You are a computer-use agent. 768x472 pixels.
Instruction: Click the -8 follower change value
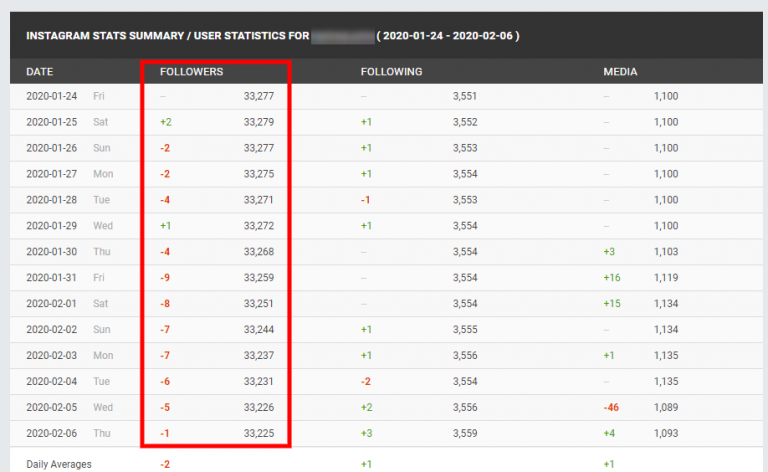165,304
